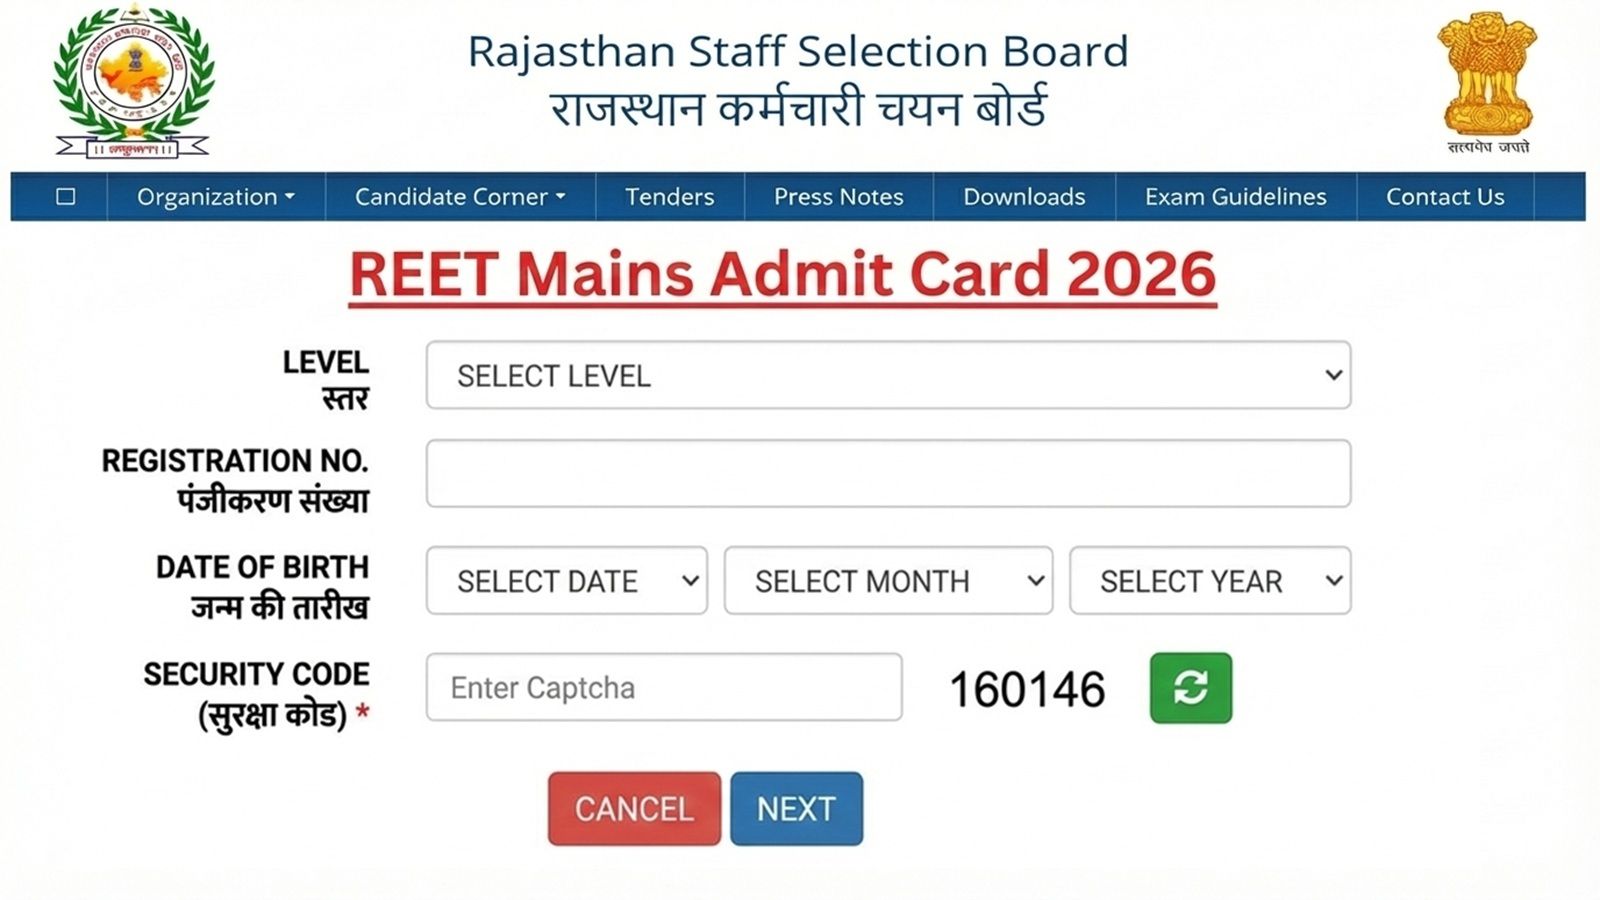Screen dimensions: 1600x900
Task: Expand the Candidate Corner menu
Action: [456, 197]
